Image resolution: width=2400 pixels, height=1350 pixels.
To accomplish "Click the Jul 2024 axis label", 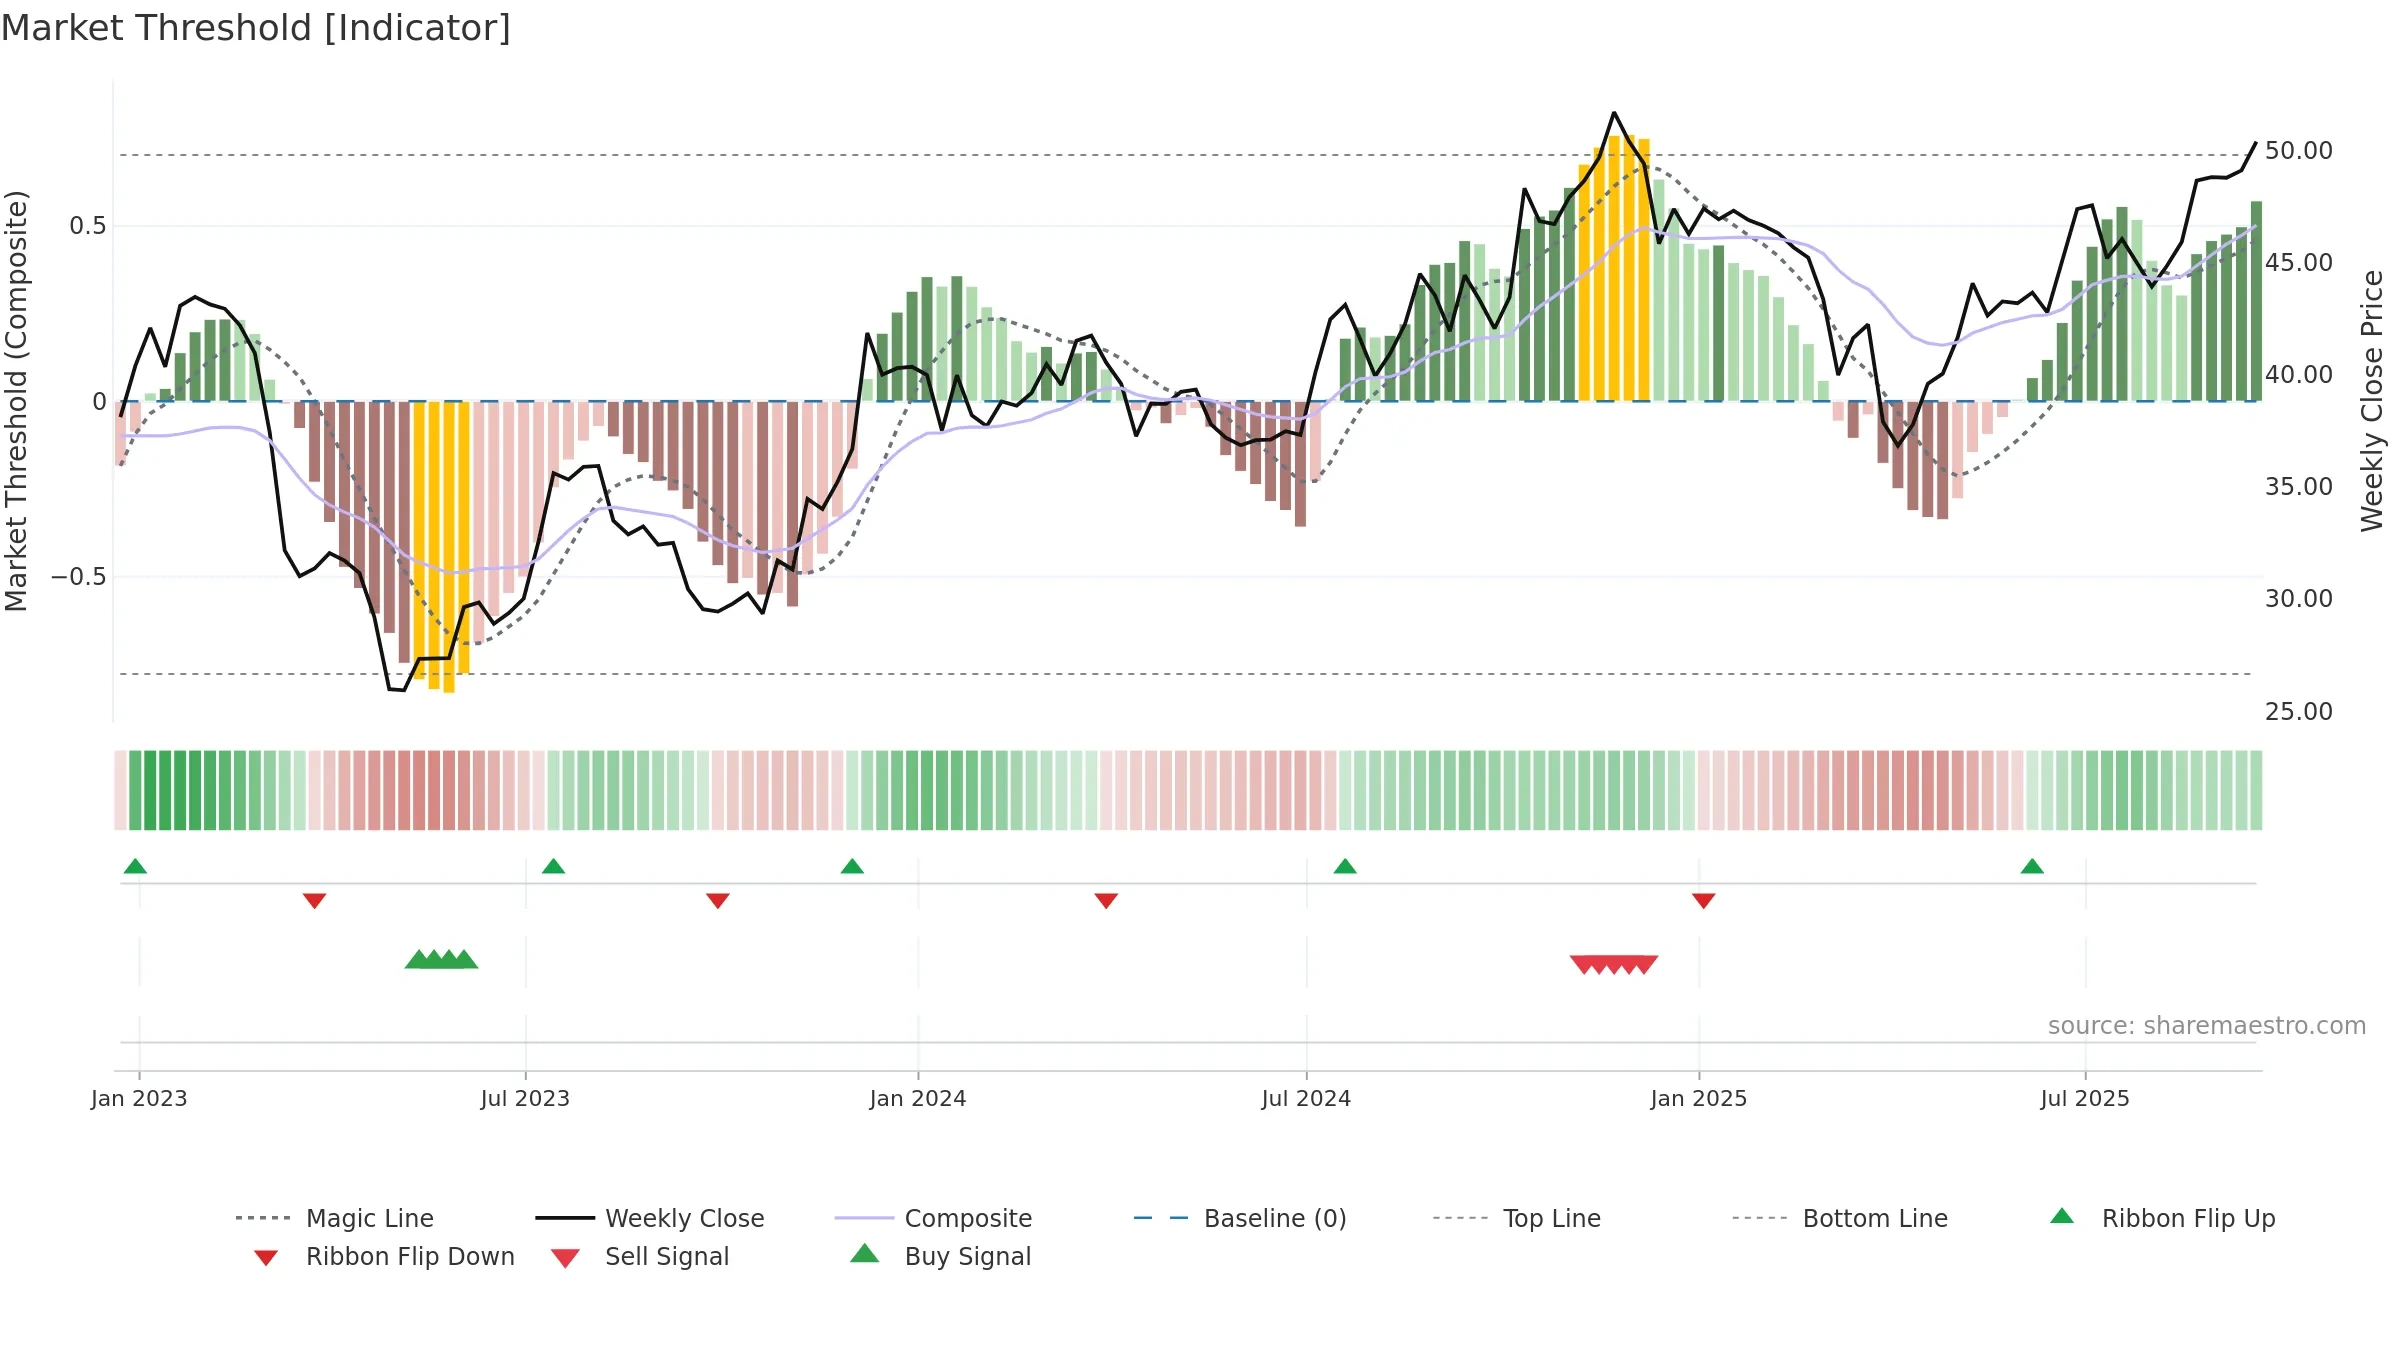I will pos(1306,1099).
